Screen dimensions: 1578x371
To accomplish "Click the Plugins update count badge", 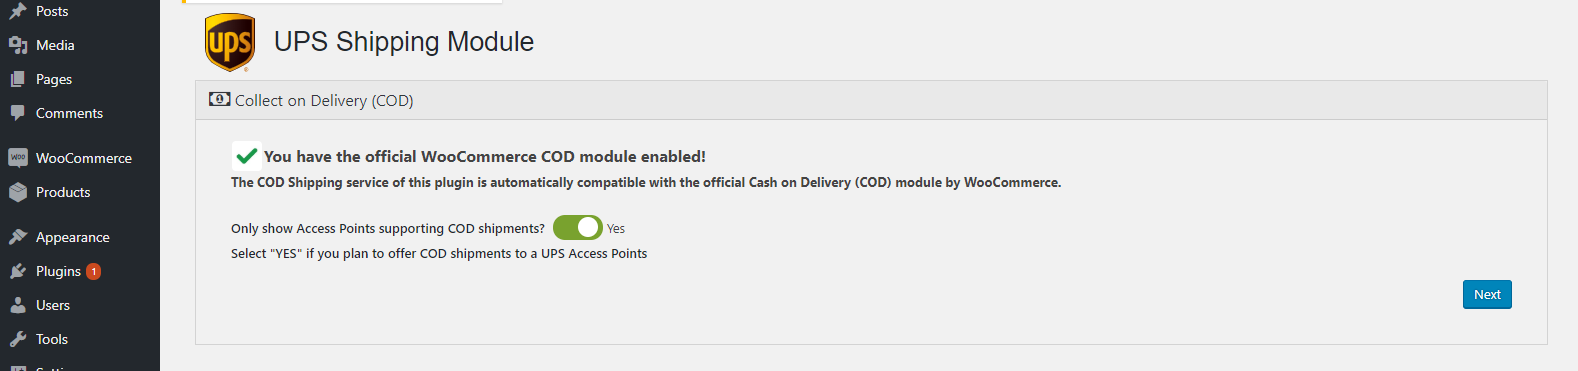I will pos(93,271).
